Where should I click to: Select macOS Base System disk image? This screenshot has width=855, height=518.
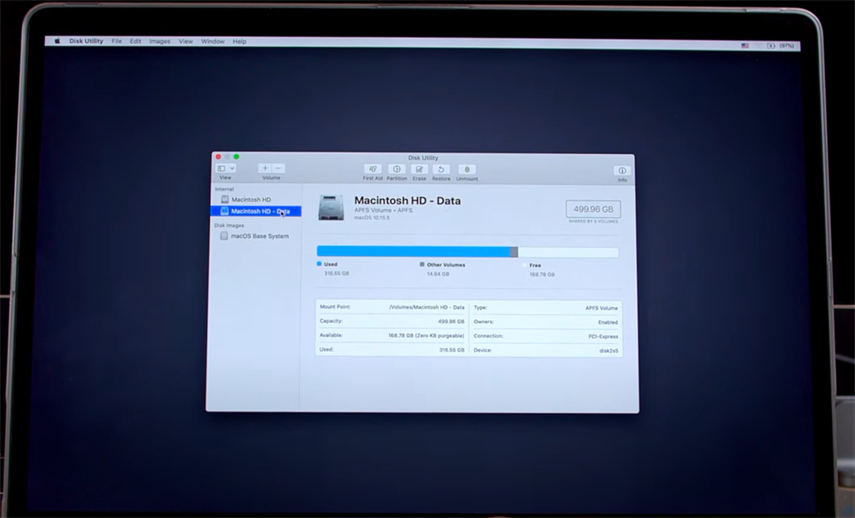pos(254,236)
